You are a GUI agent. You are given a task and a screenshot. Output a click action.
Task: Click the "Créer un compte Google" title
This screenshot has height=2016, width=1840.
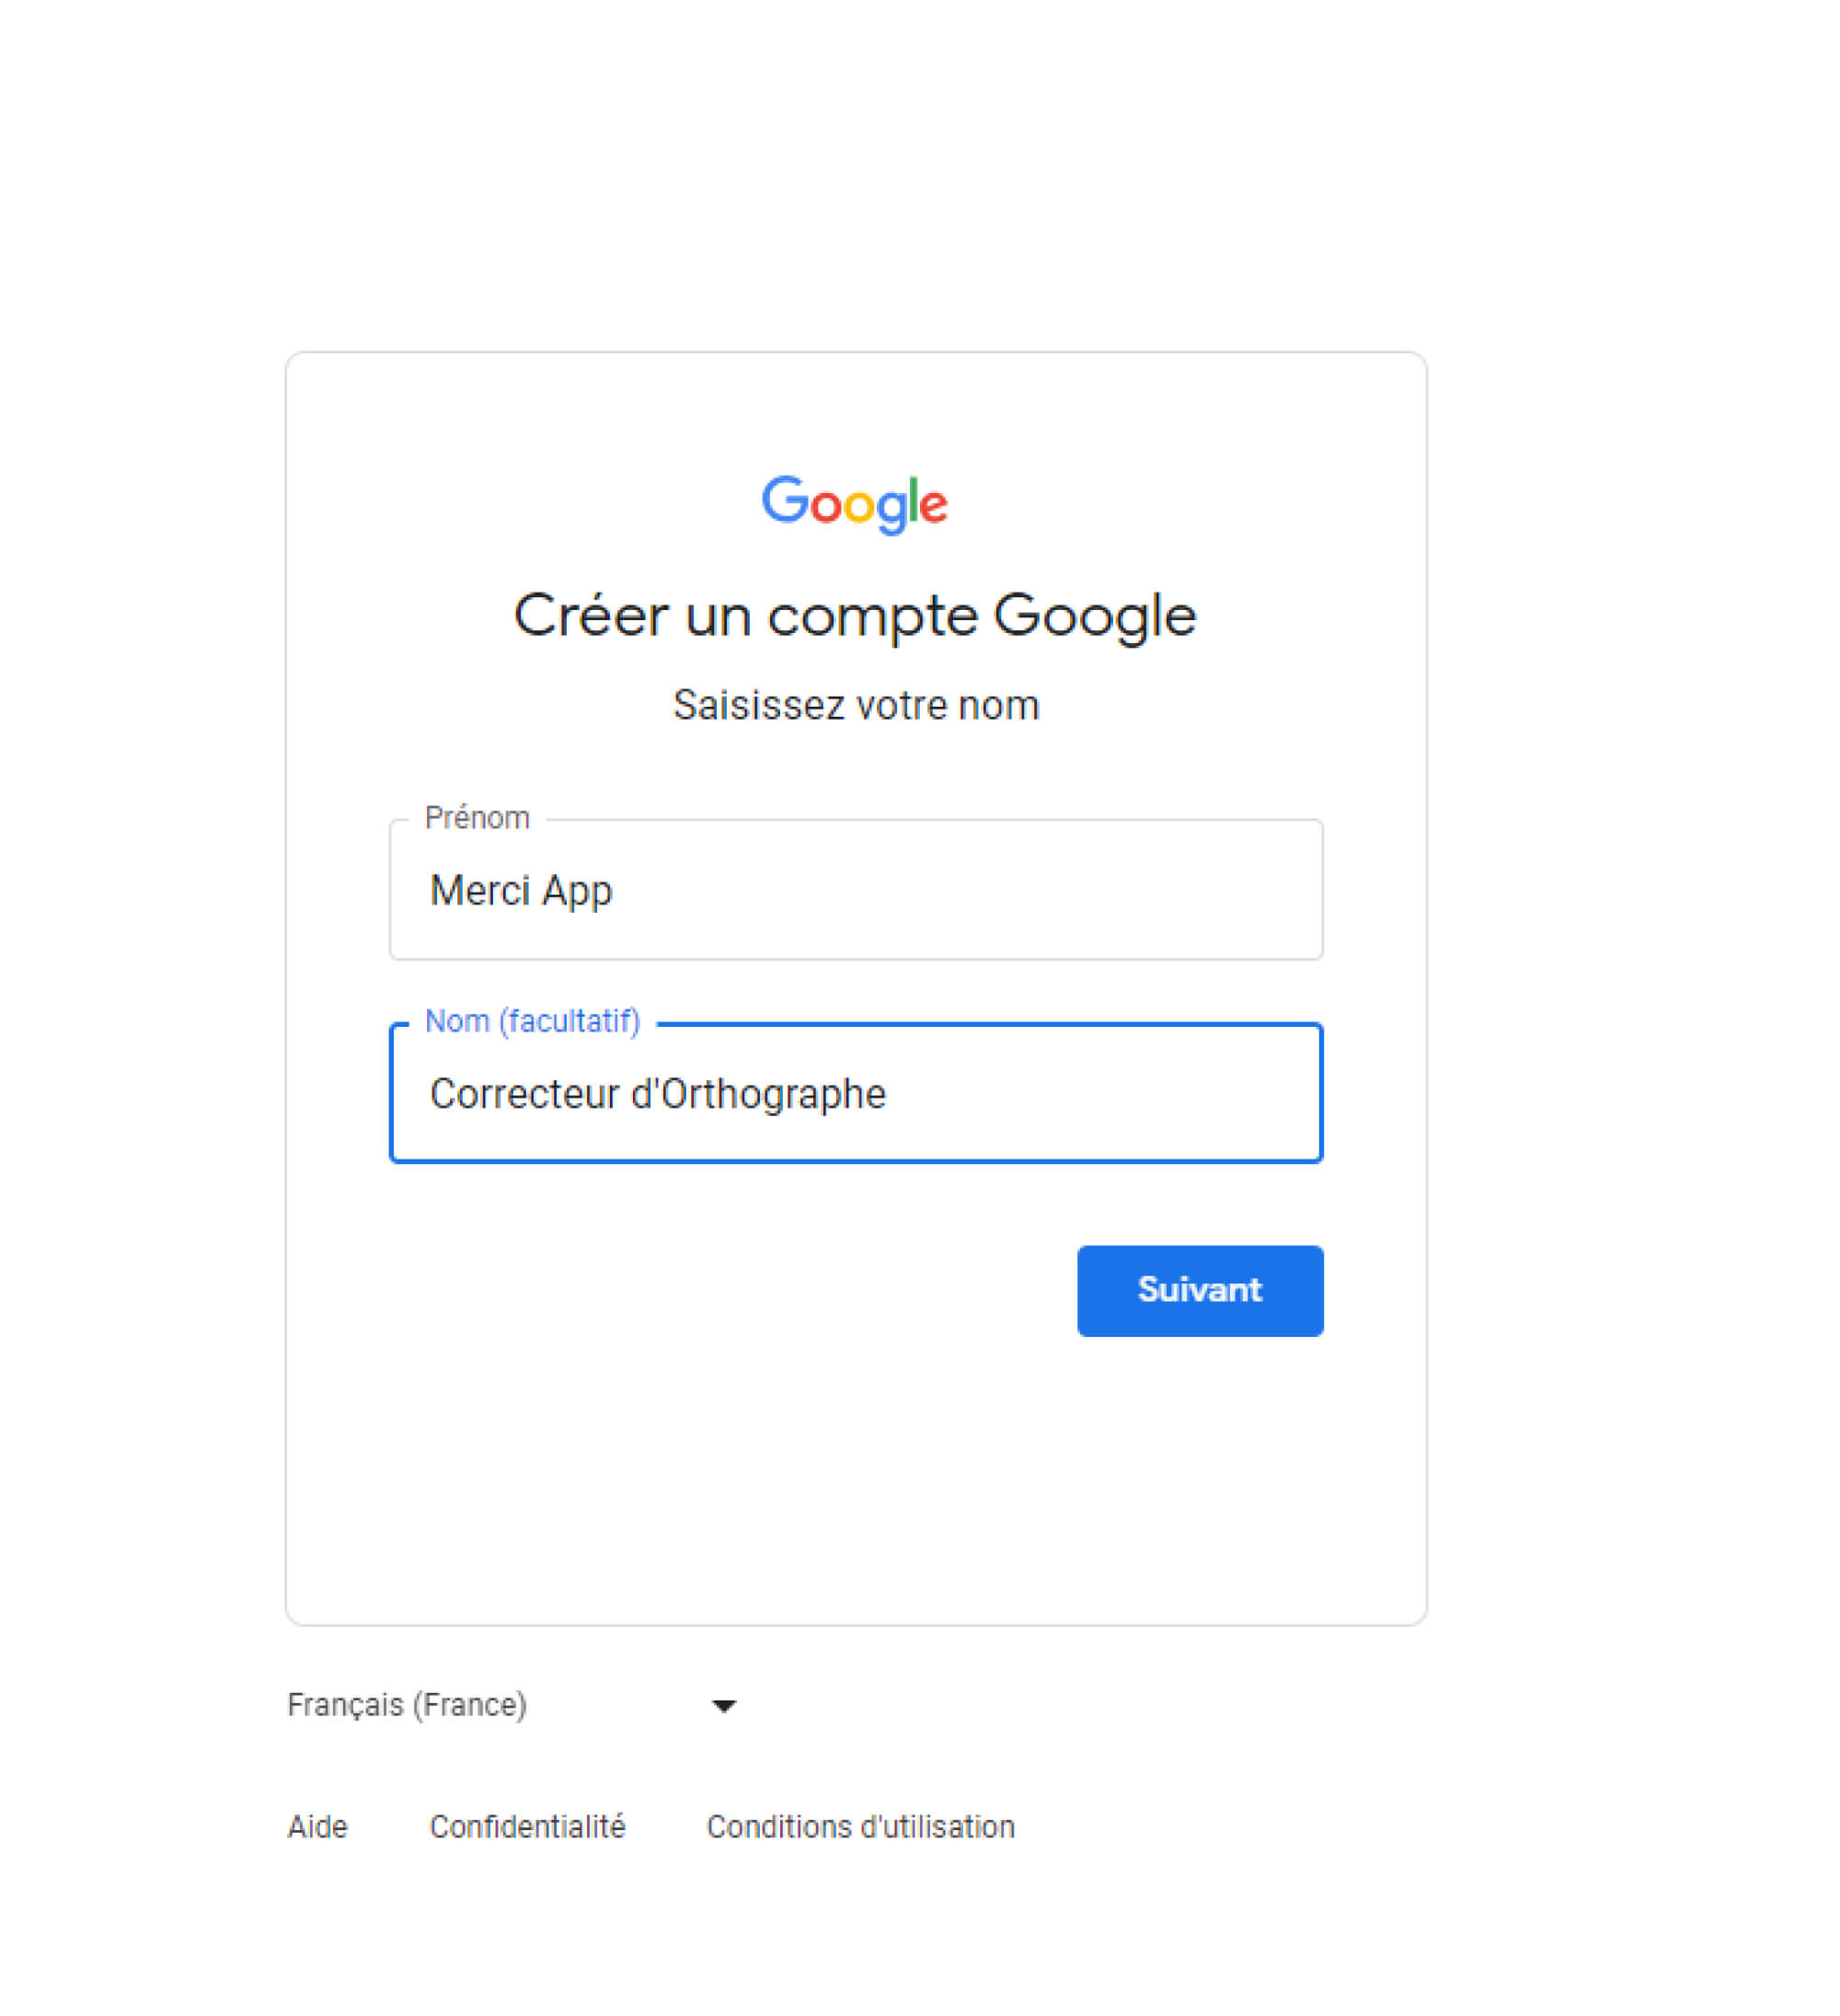coord(855,616)
